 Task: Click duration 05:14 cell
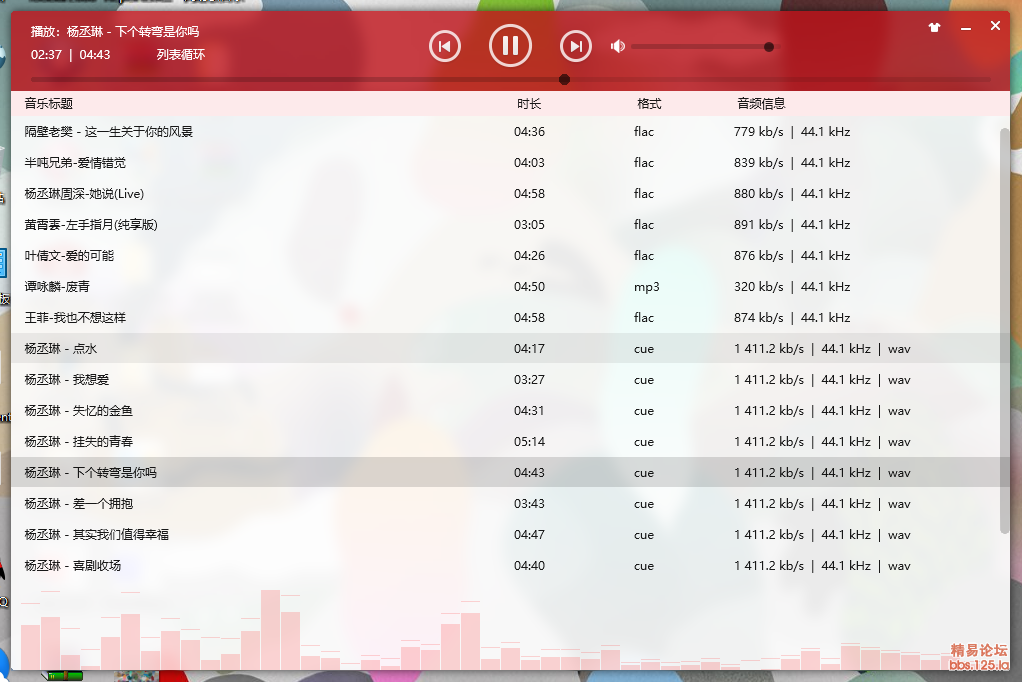pos(529,441)
